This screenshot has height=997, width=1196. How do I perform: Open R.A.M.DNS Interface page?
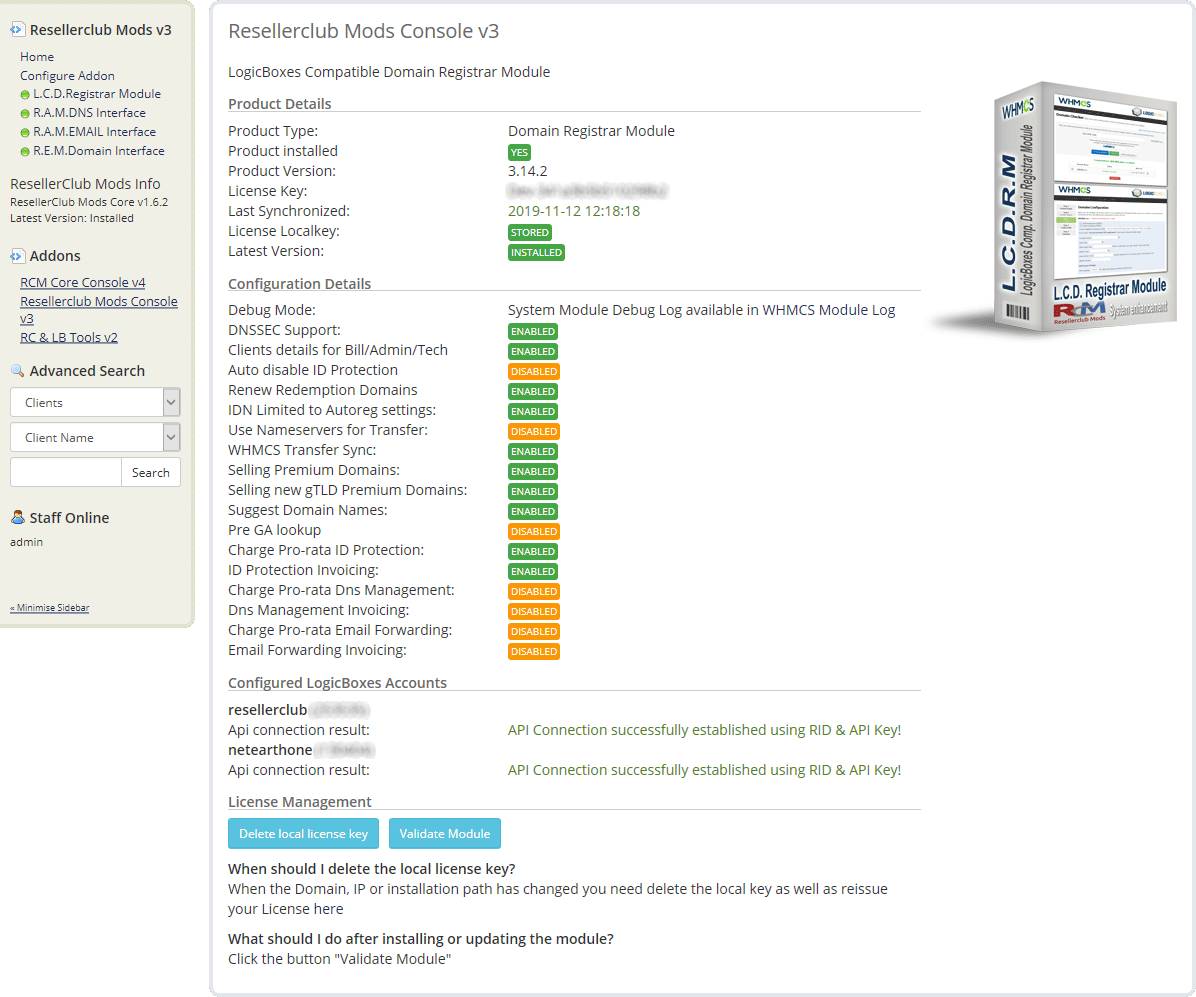click(89, 113)
